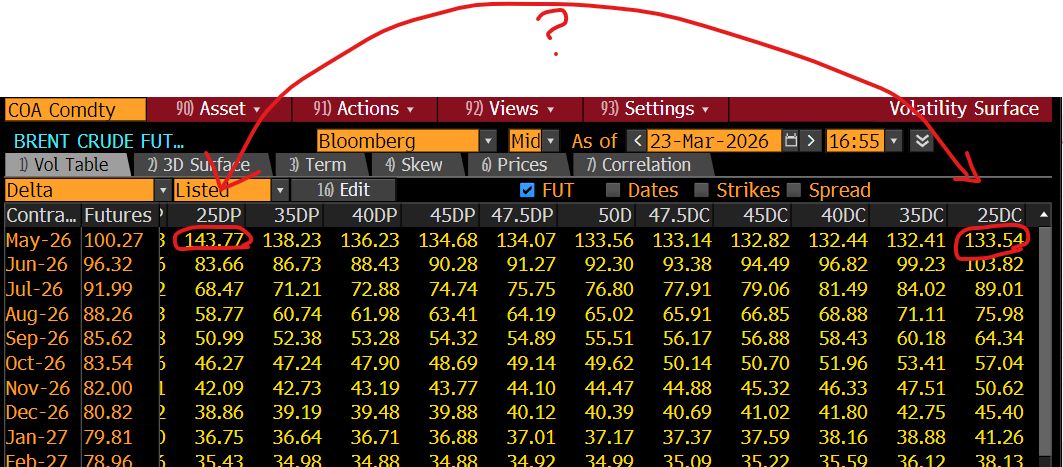The height and width of the screenshot is (467, 1063).
Task: Select the Nov-26 contract row label
Action: pos(37,388)
